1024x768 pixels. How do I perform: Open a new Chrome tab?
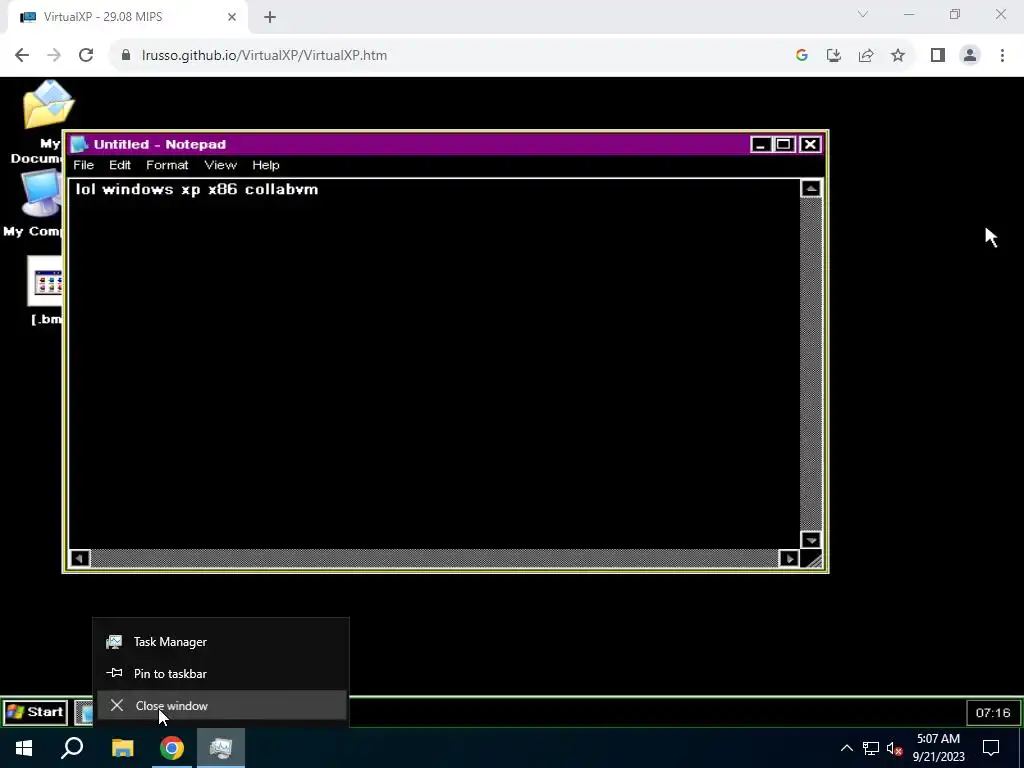pos(270,18)
